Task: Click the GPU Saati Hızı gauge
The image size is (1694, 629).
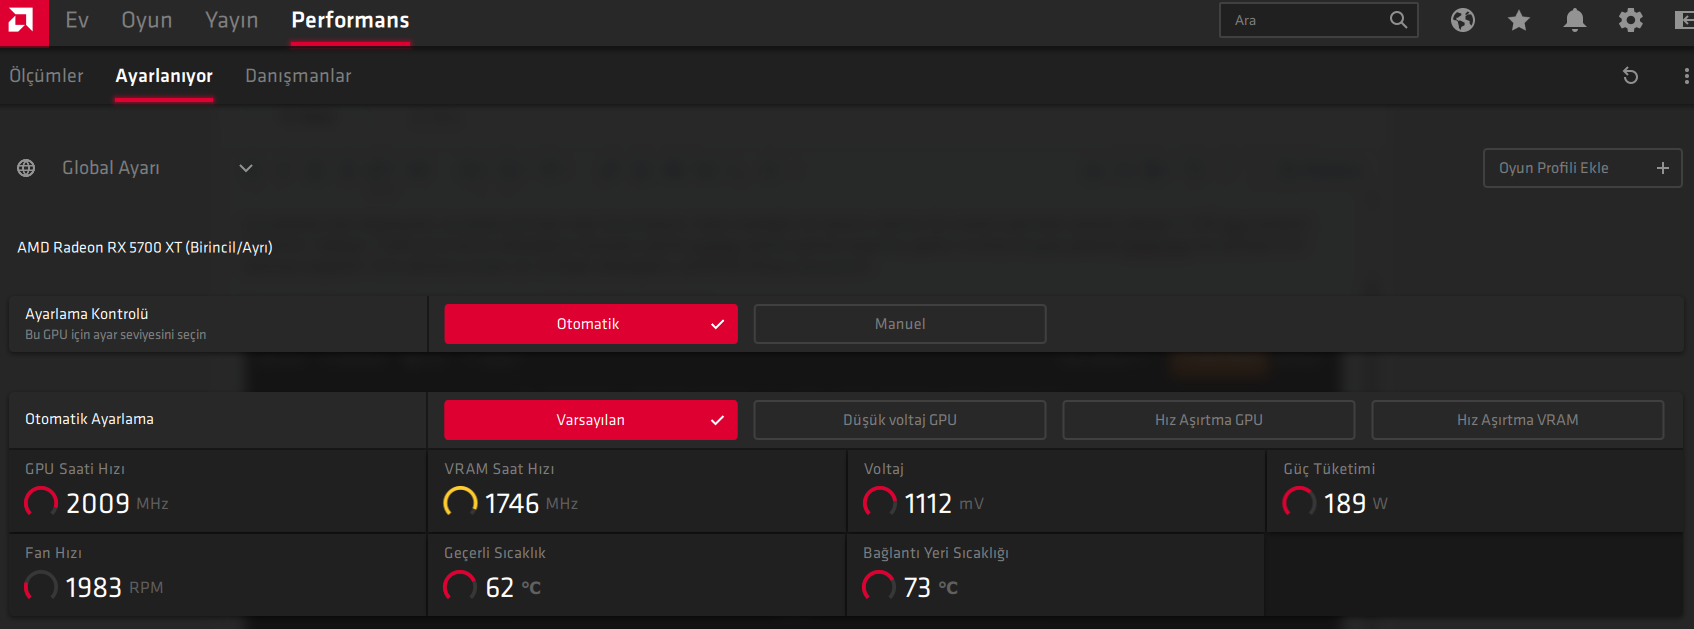Action: 41,502
